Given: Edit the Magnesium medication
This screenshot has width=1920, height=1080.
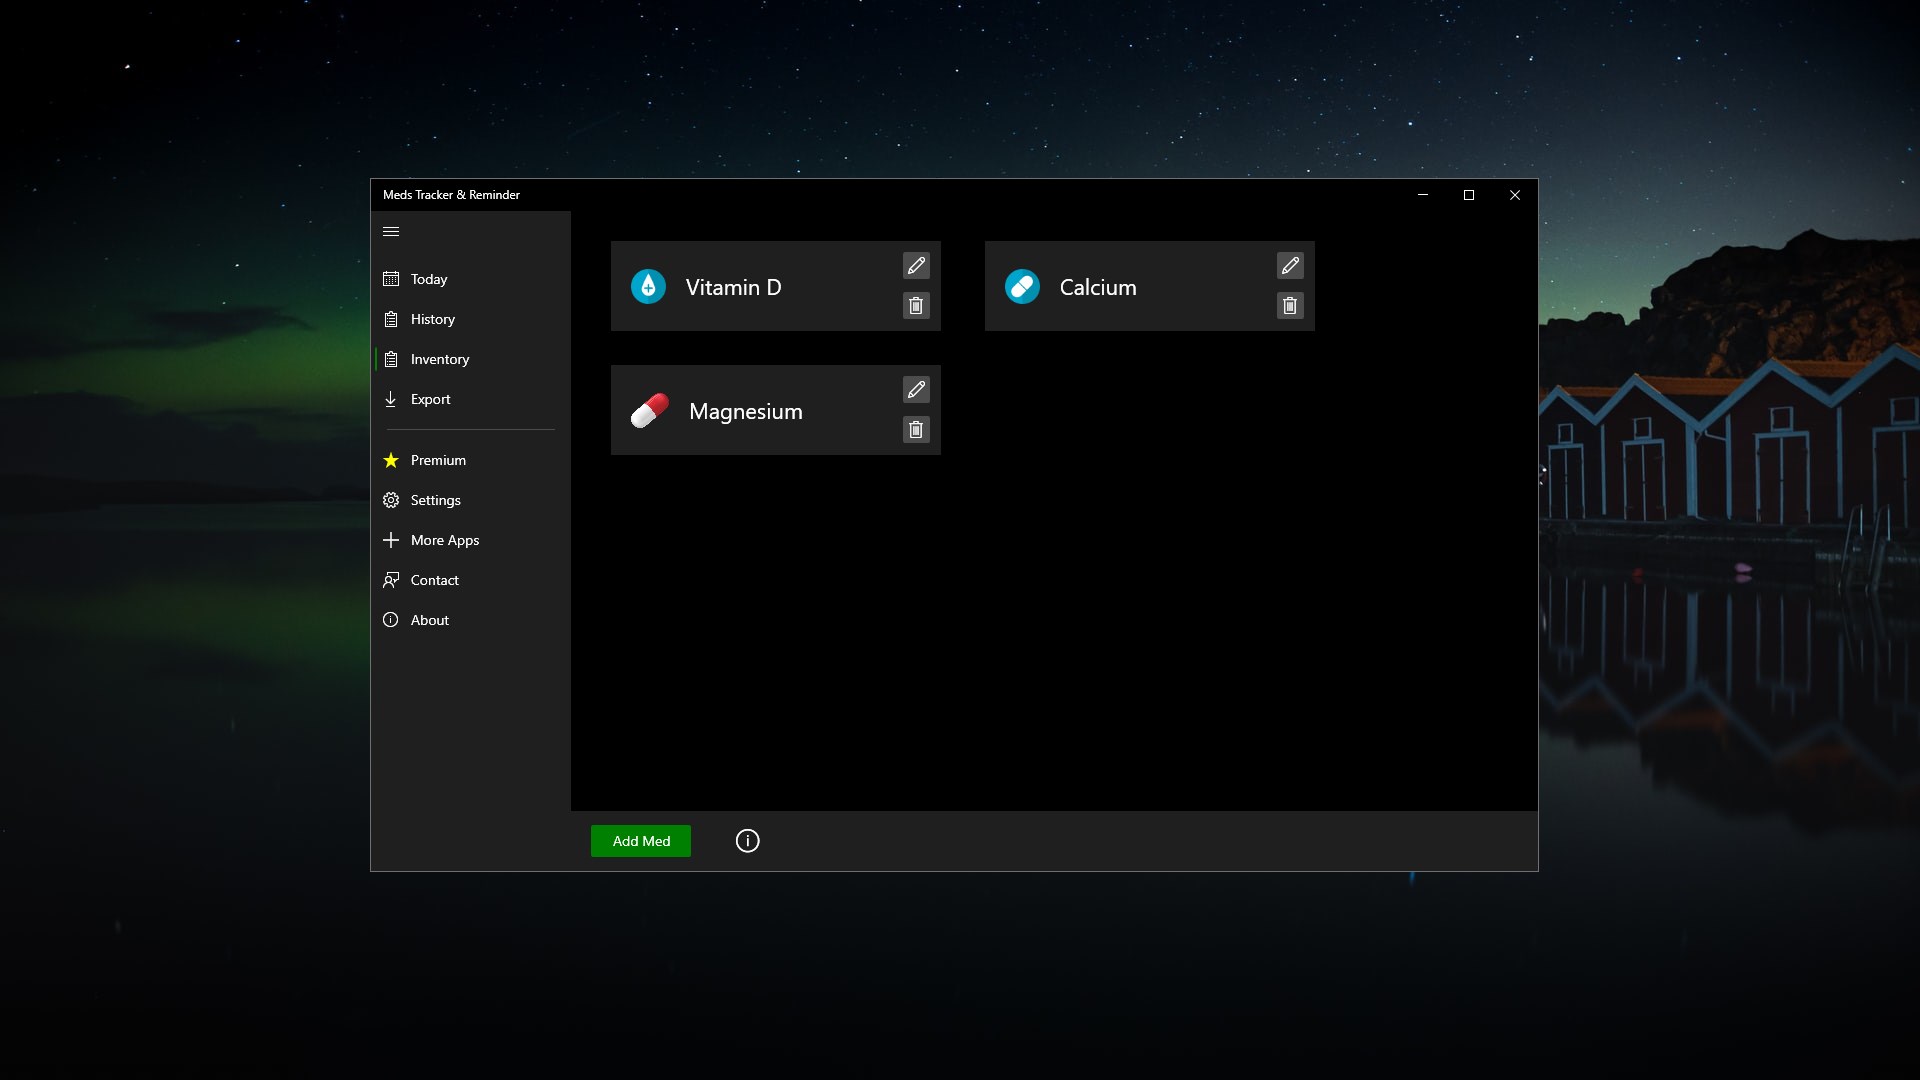Looking at the screenshot, I should [916, 390].
